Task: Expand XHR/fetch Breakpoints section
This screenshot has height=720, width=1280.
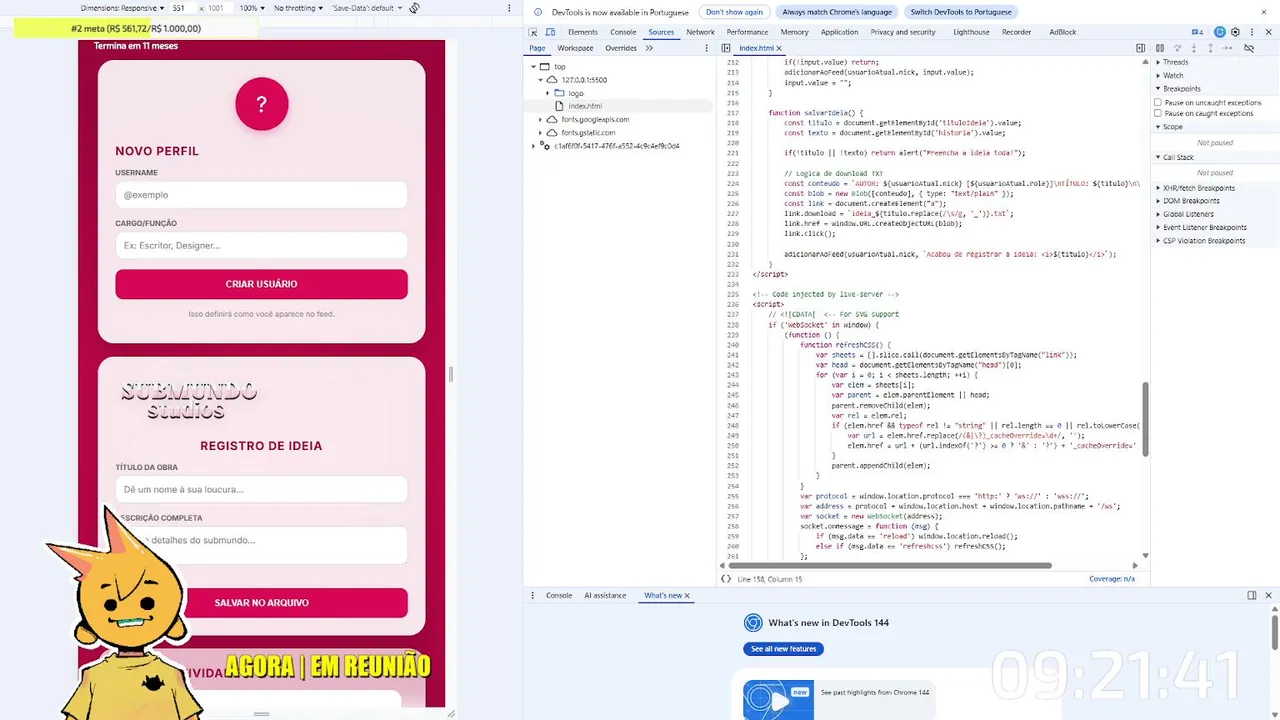Action: 1198,188
